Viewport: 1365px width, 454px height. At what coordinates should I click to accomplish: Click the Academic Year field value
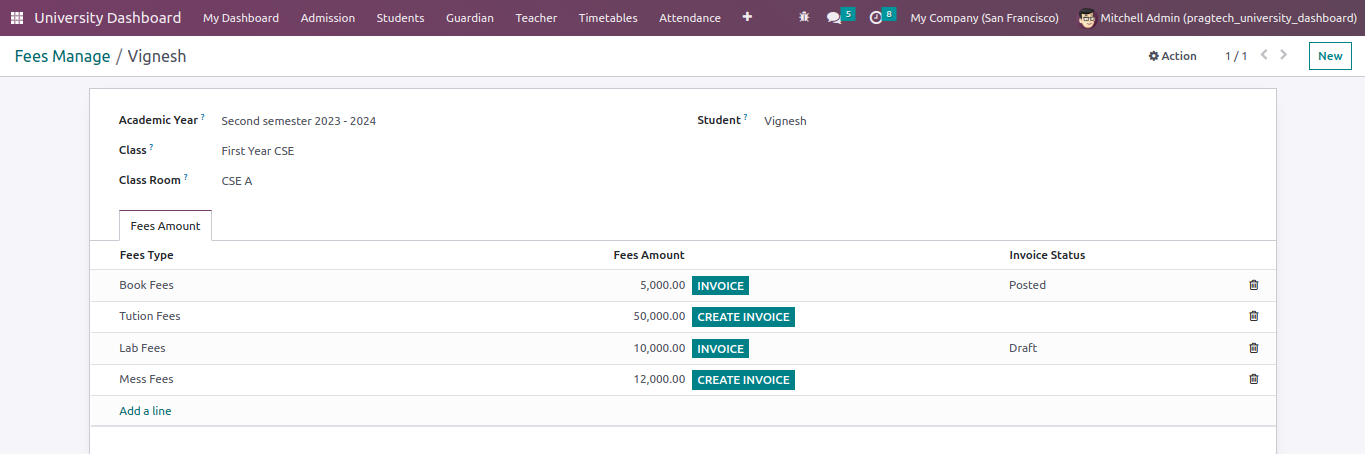click(x=298, y=121)
